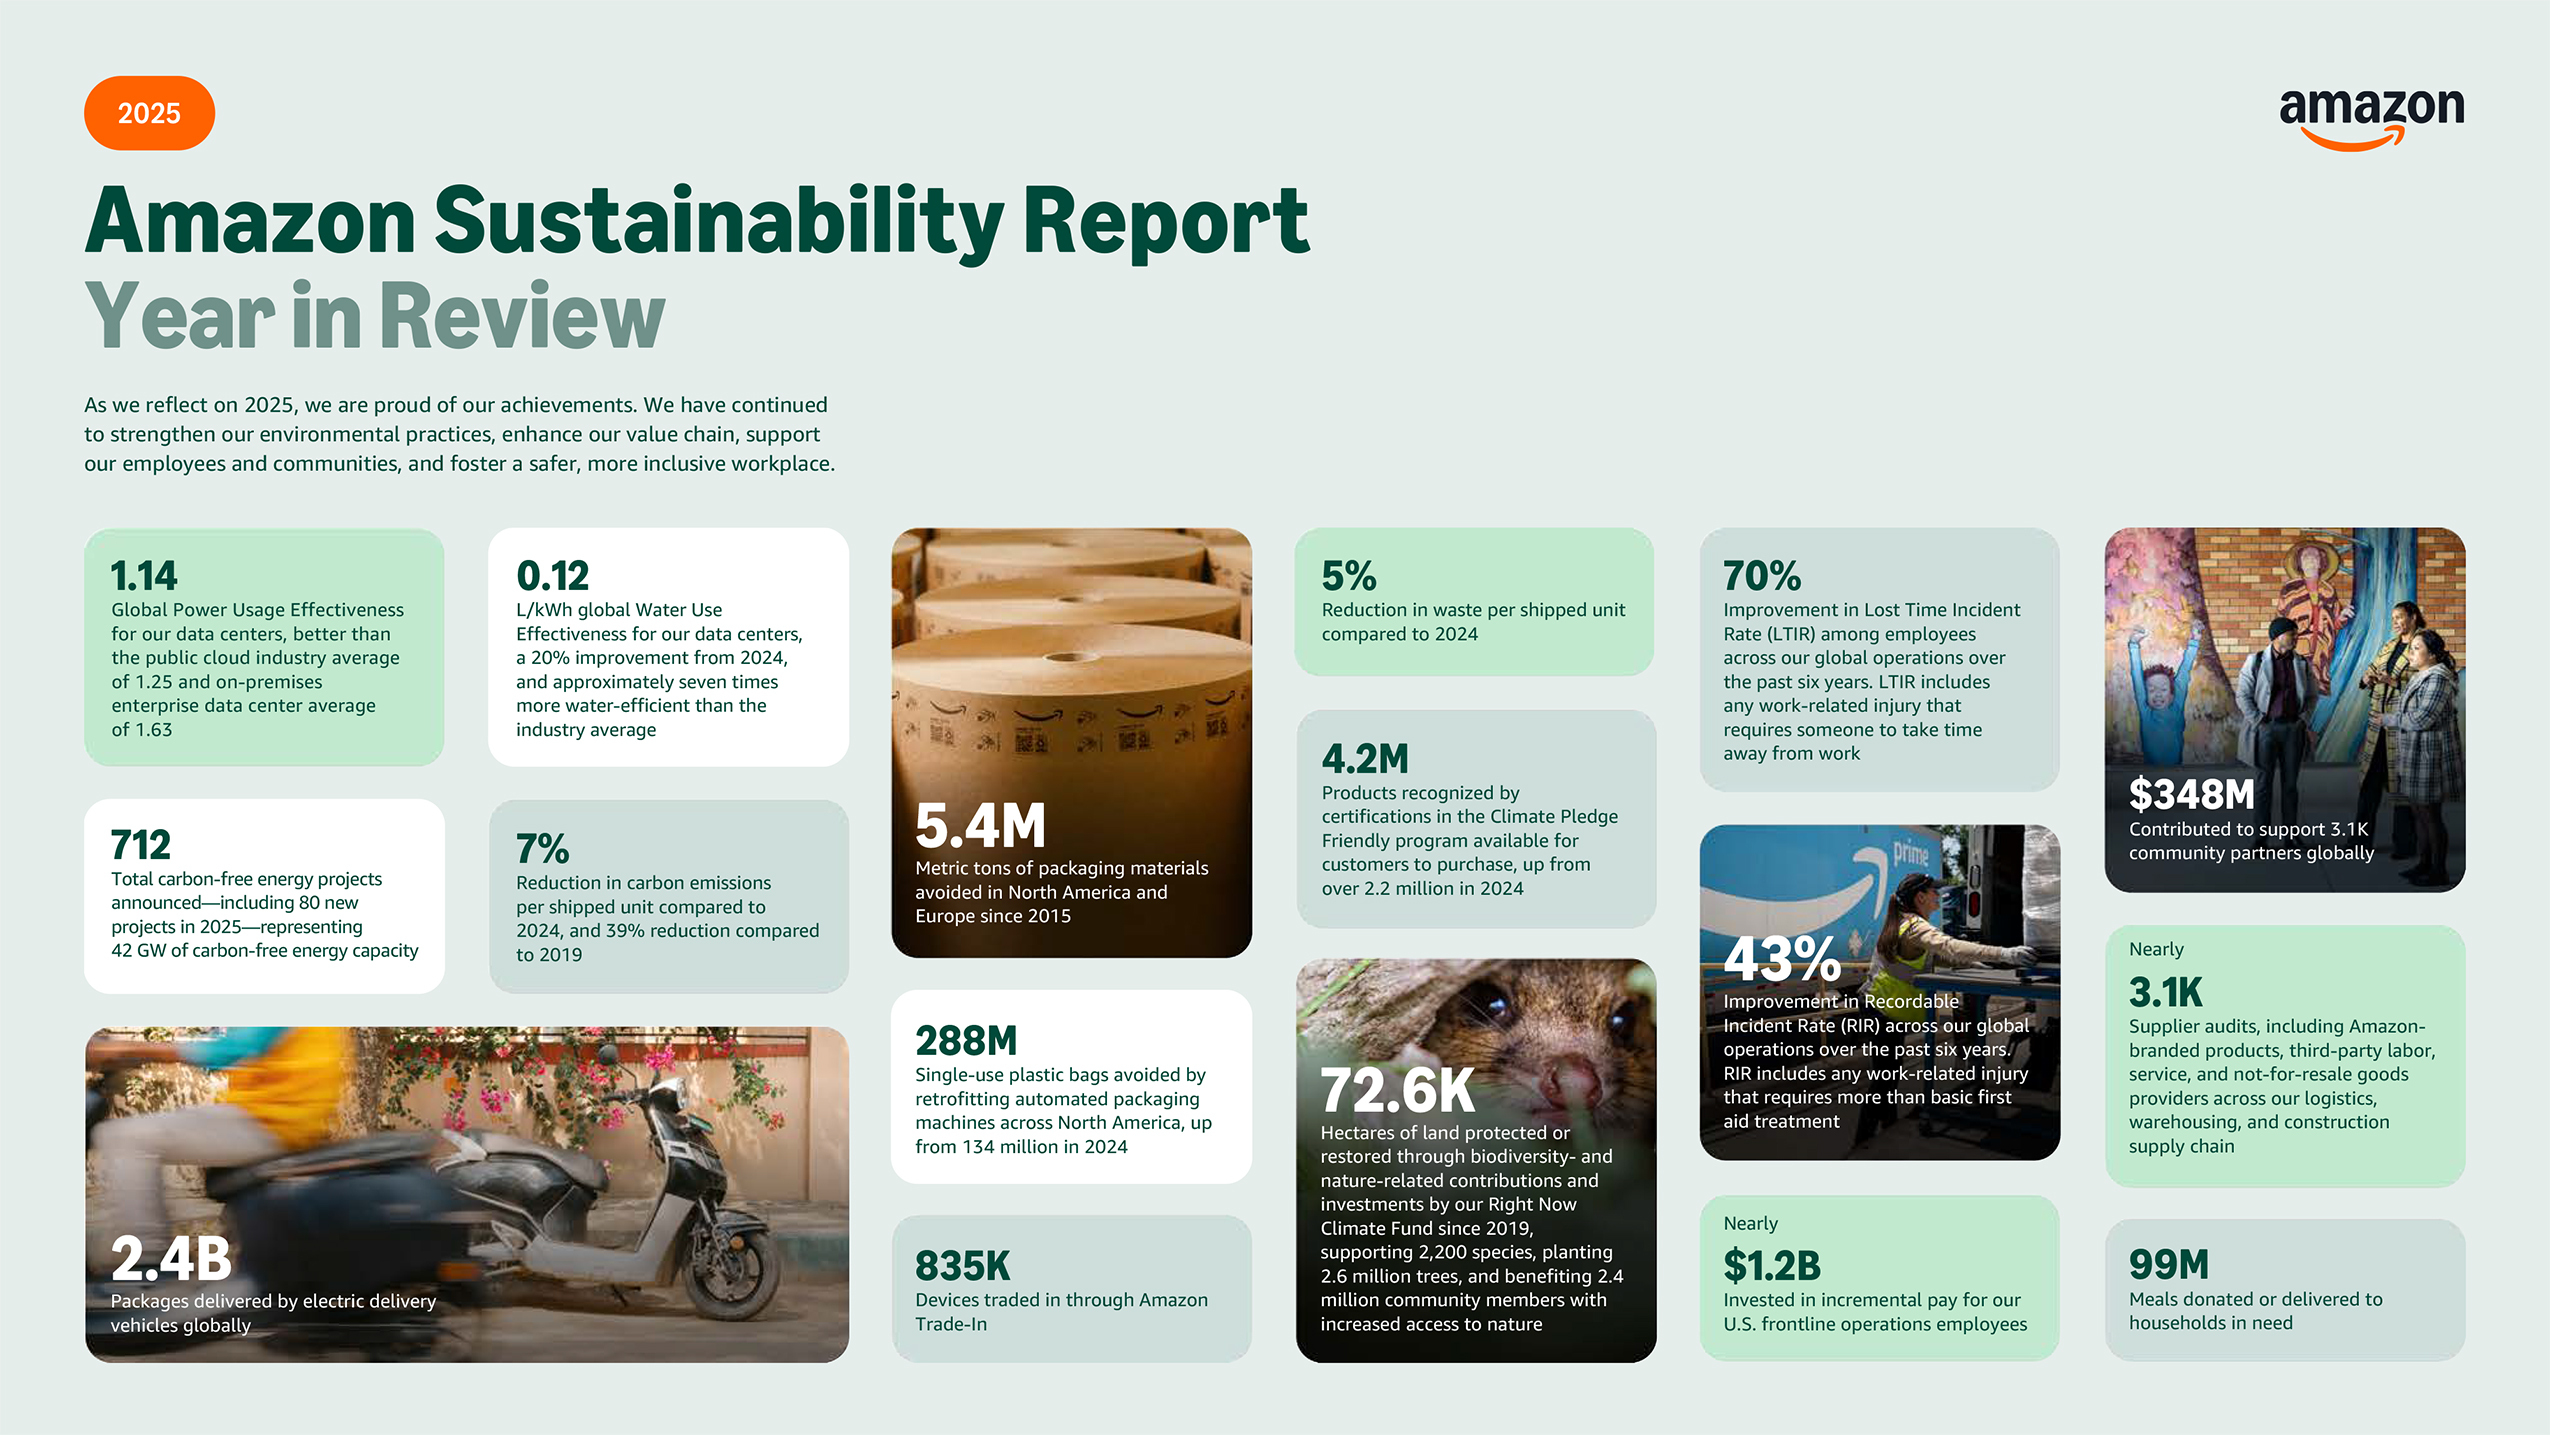Click 'Invested in incremental pay' description
This screenshot has width=2550, height=1435.
[x=1875, y=1312]
